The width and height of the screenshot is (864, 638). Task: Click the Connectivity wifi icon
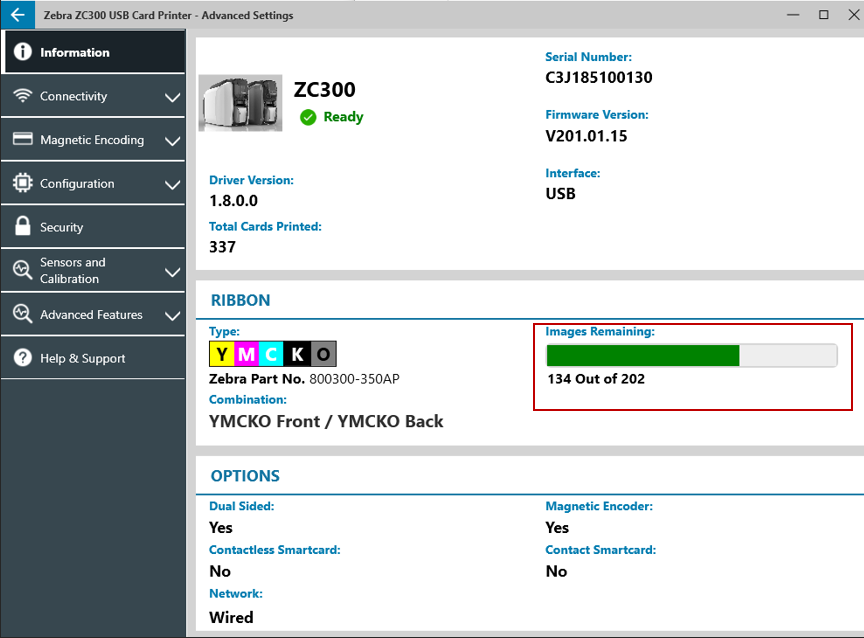23,96
